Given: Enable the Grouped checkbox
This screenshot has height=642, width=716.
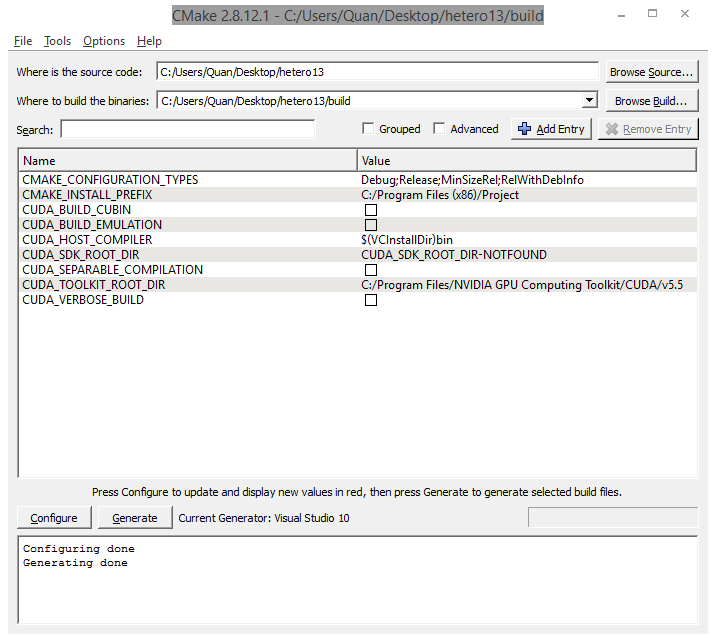Looking at the screenshot, I should click(368, 129).
